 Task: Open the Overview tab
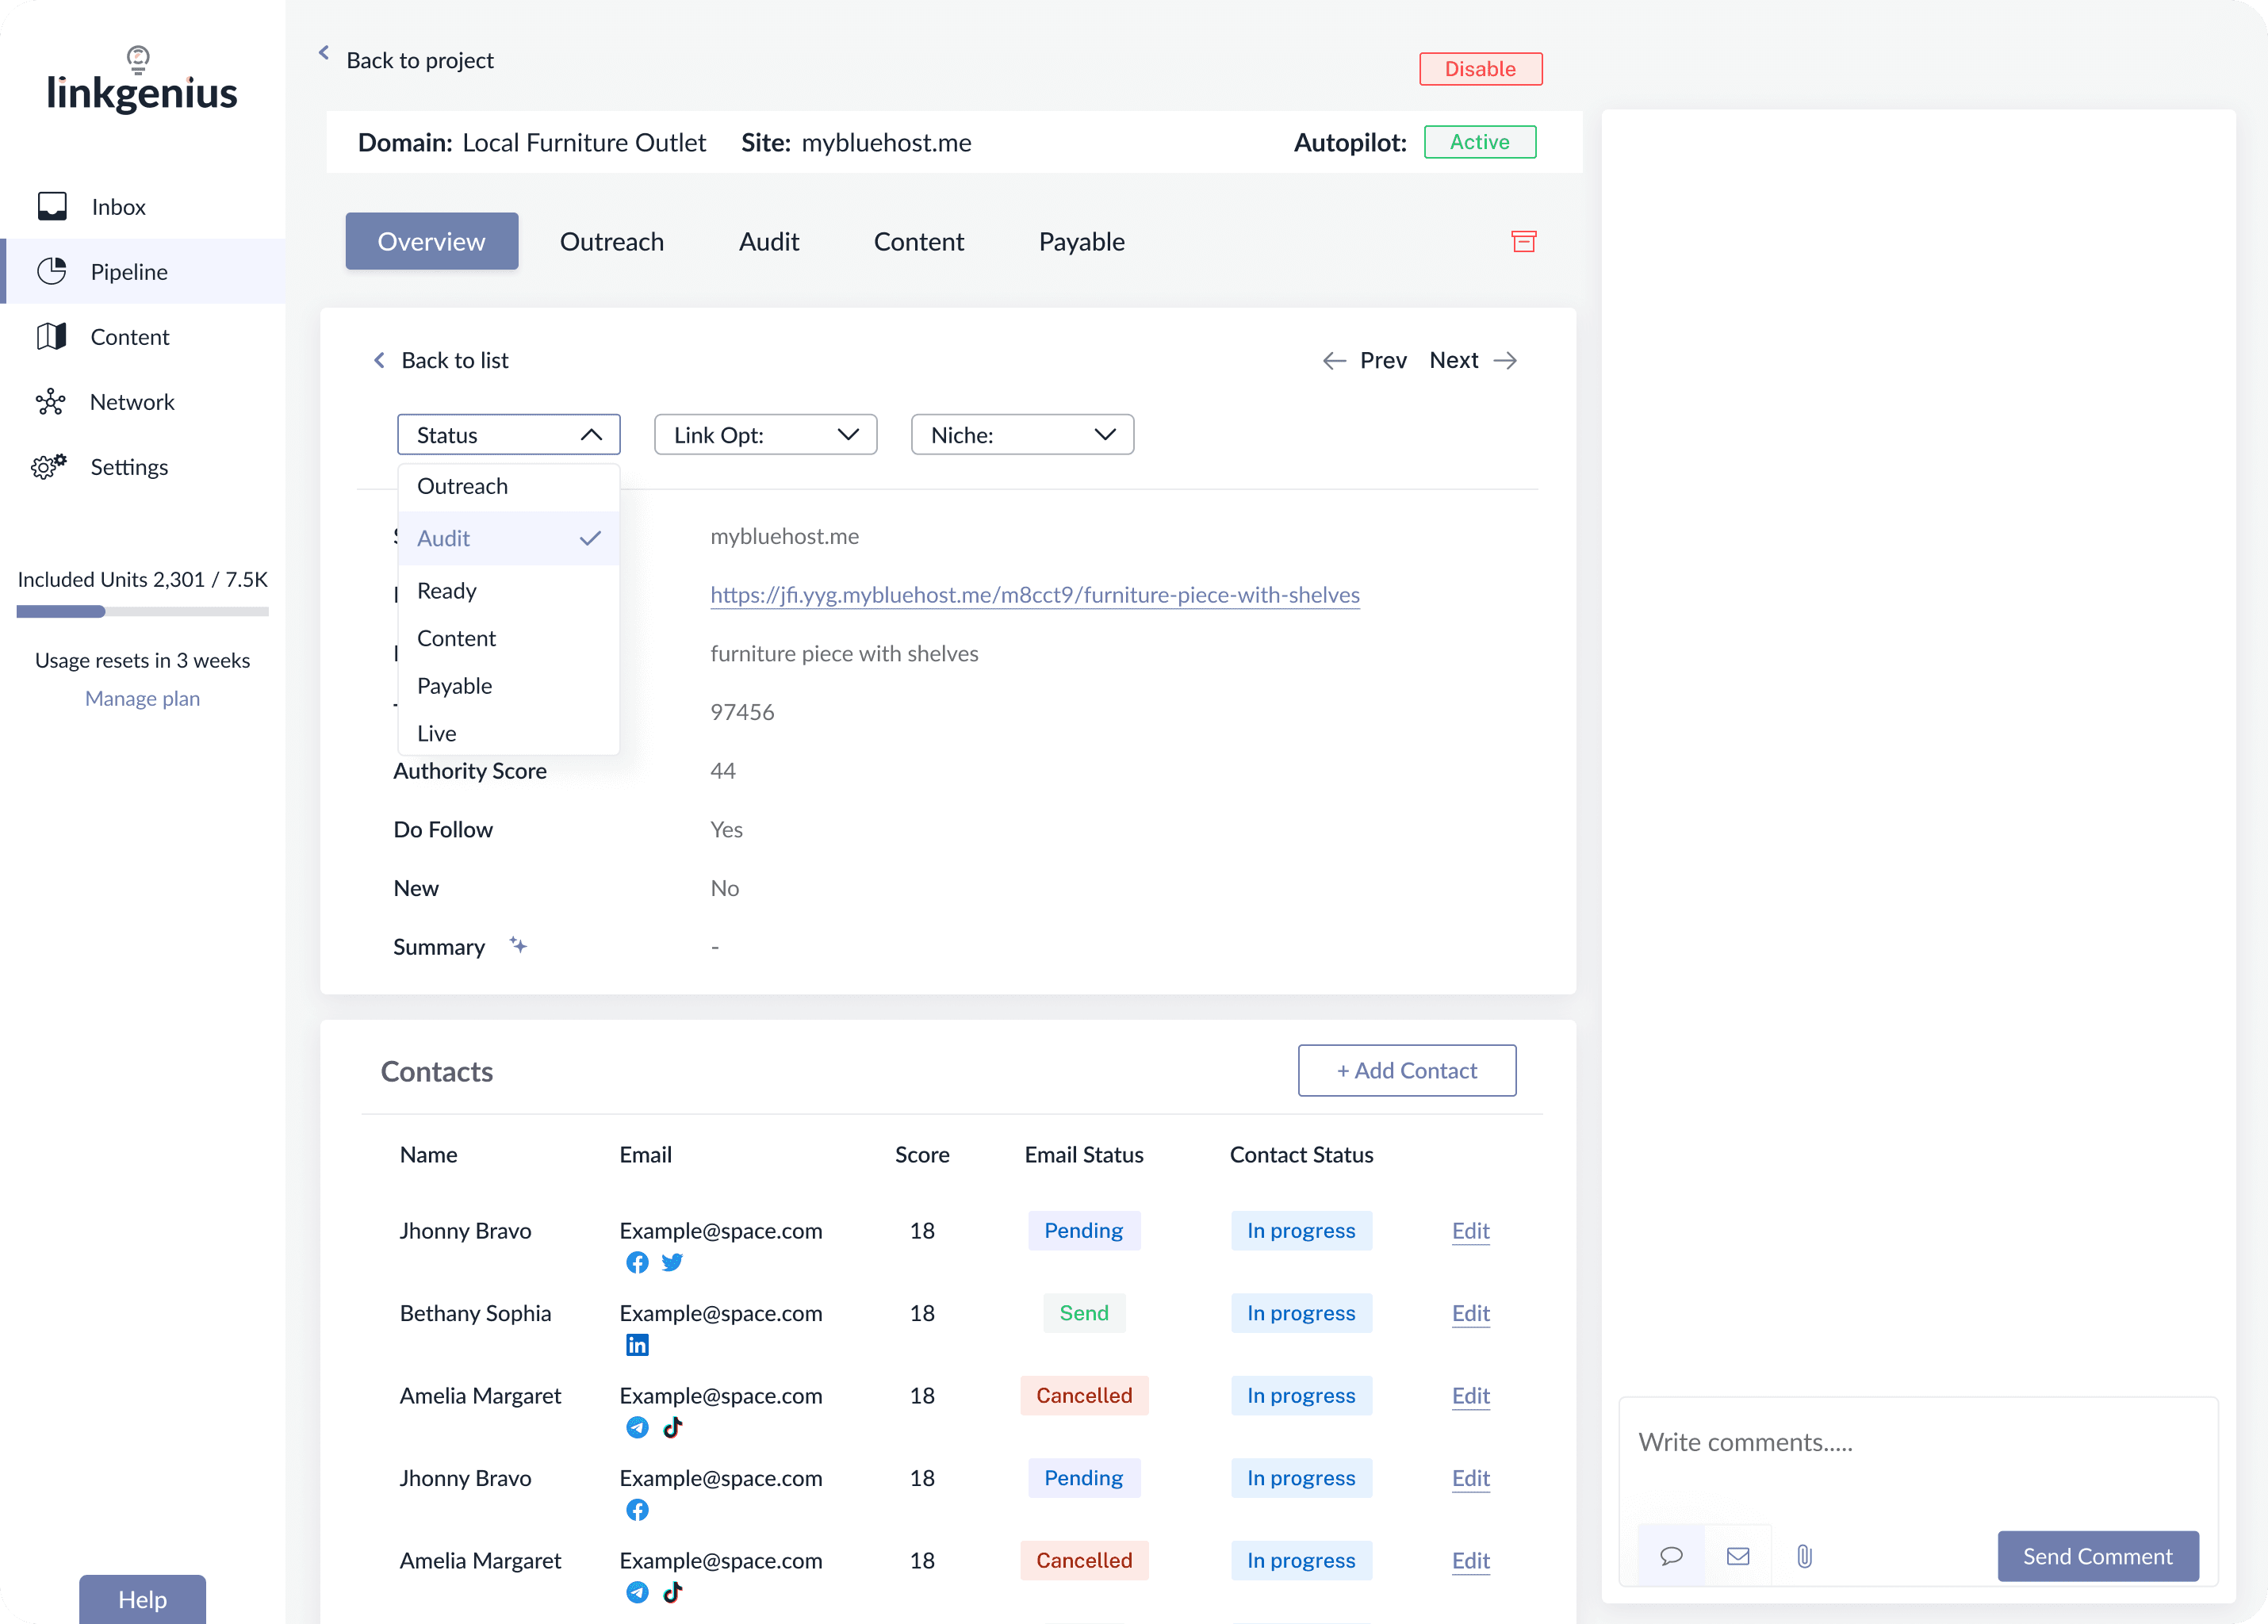coord(431,241)
